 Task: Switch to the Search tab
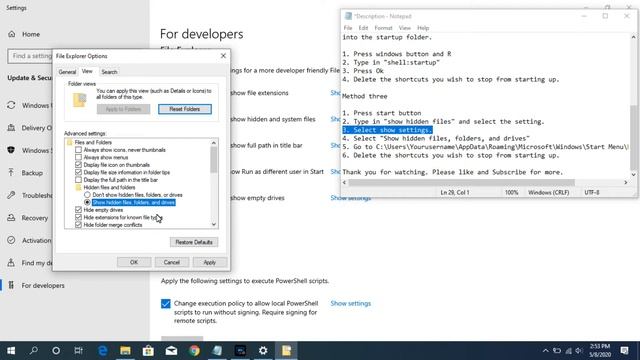(109, 72)
